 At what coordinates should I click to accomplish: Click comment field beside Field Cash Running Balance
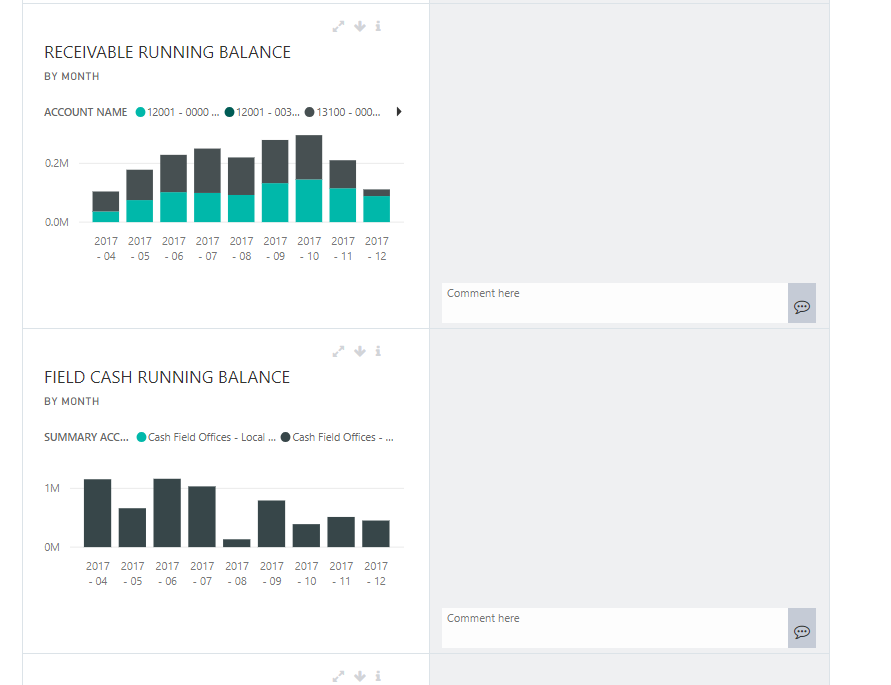coord(615,628)
